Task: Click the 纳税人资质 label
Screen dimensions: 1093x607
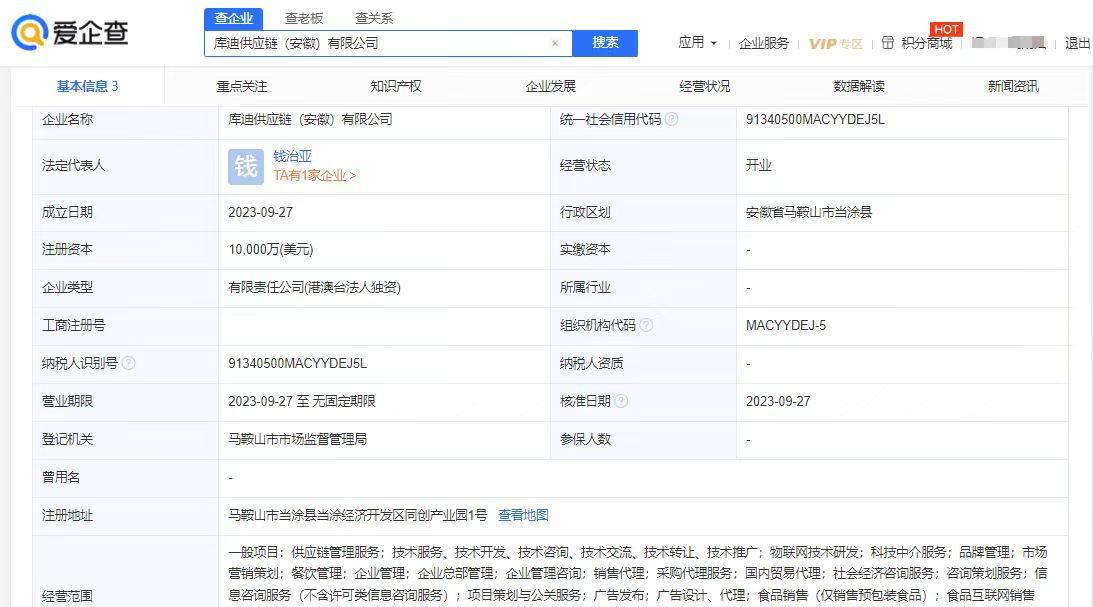Action: coord(591,363)
